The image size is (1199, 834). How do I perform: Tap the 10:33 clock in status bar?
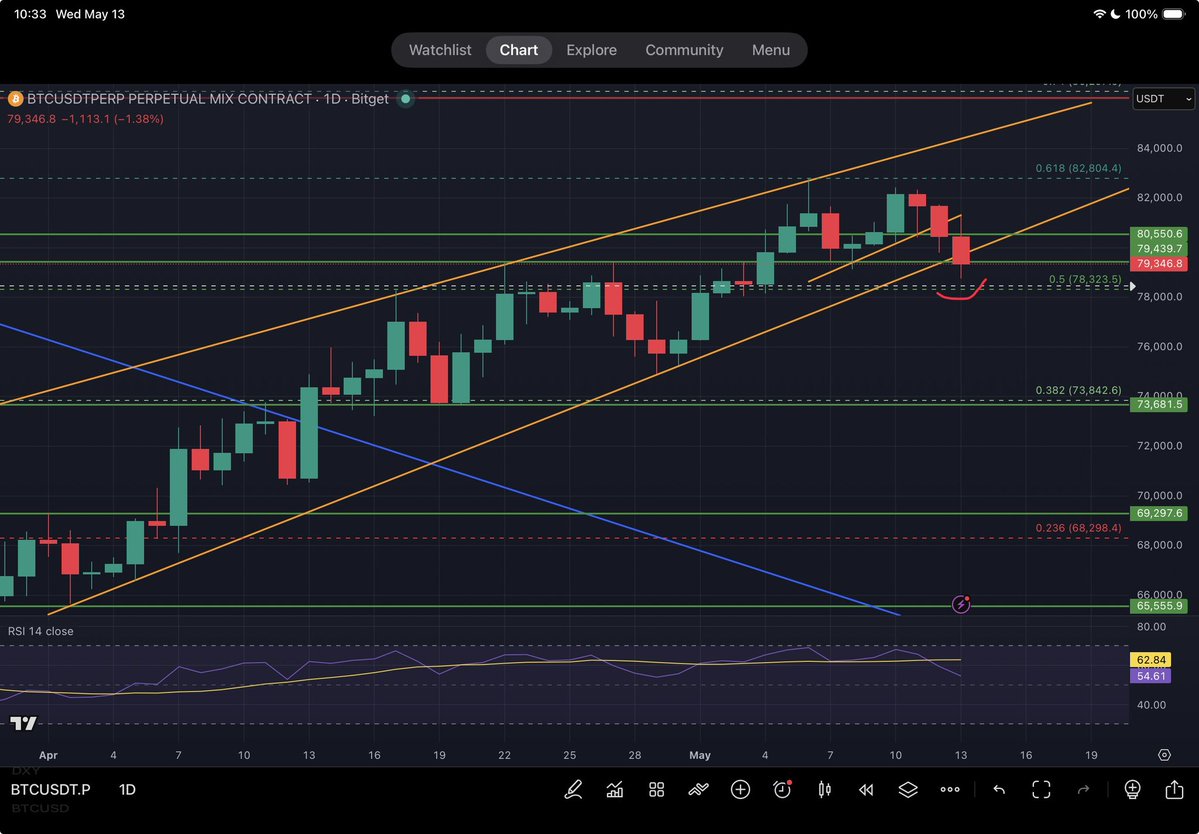30,14
